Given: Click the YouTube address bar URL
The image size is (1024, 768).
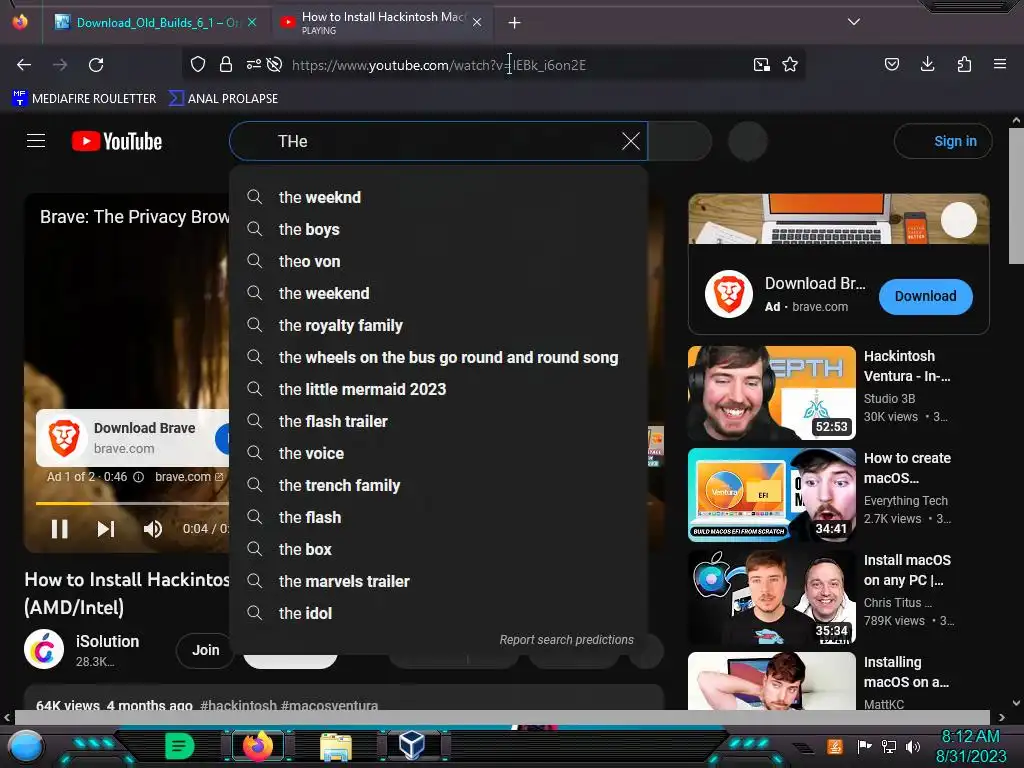Looking at the screenshot, I should [439, 65].
